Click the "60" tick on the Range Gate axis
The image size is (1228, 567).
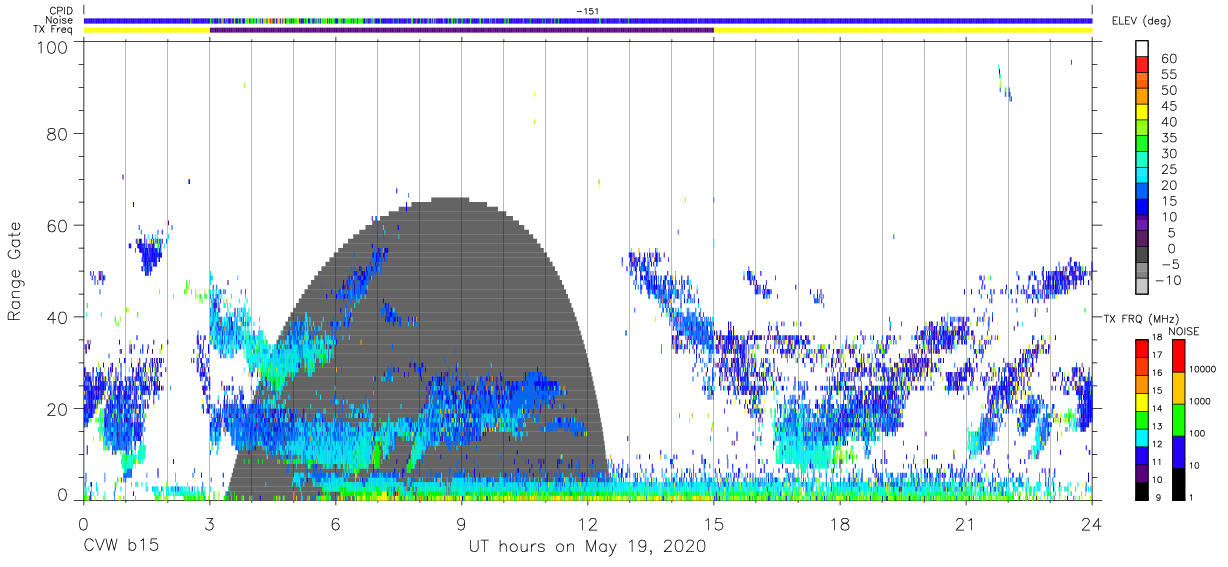[57, 225]
